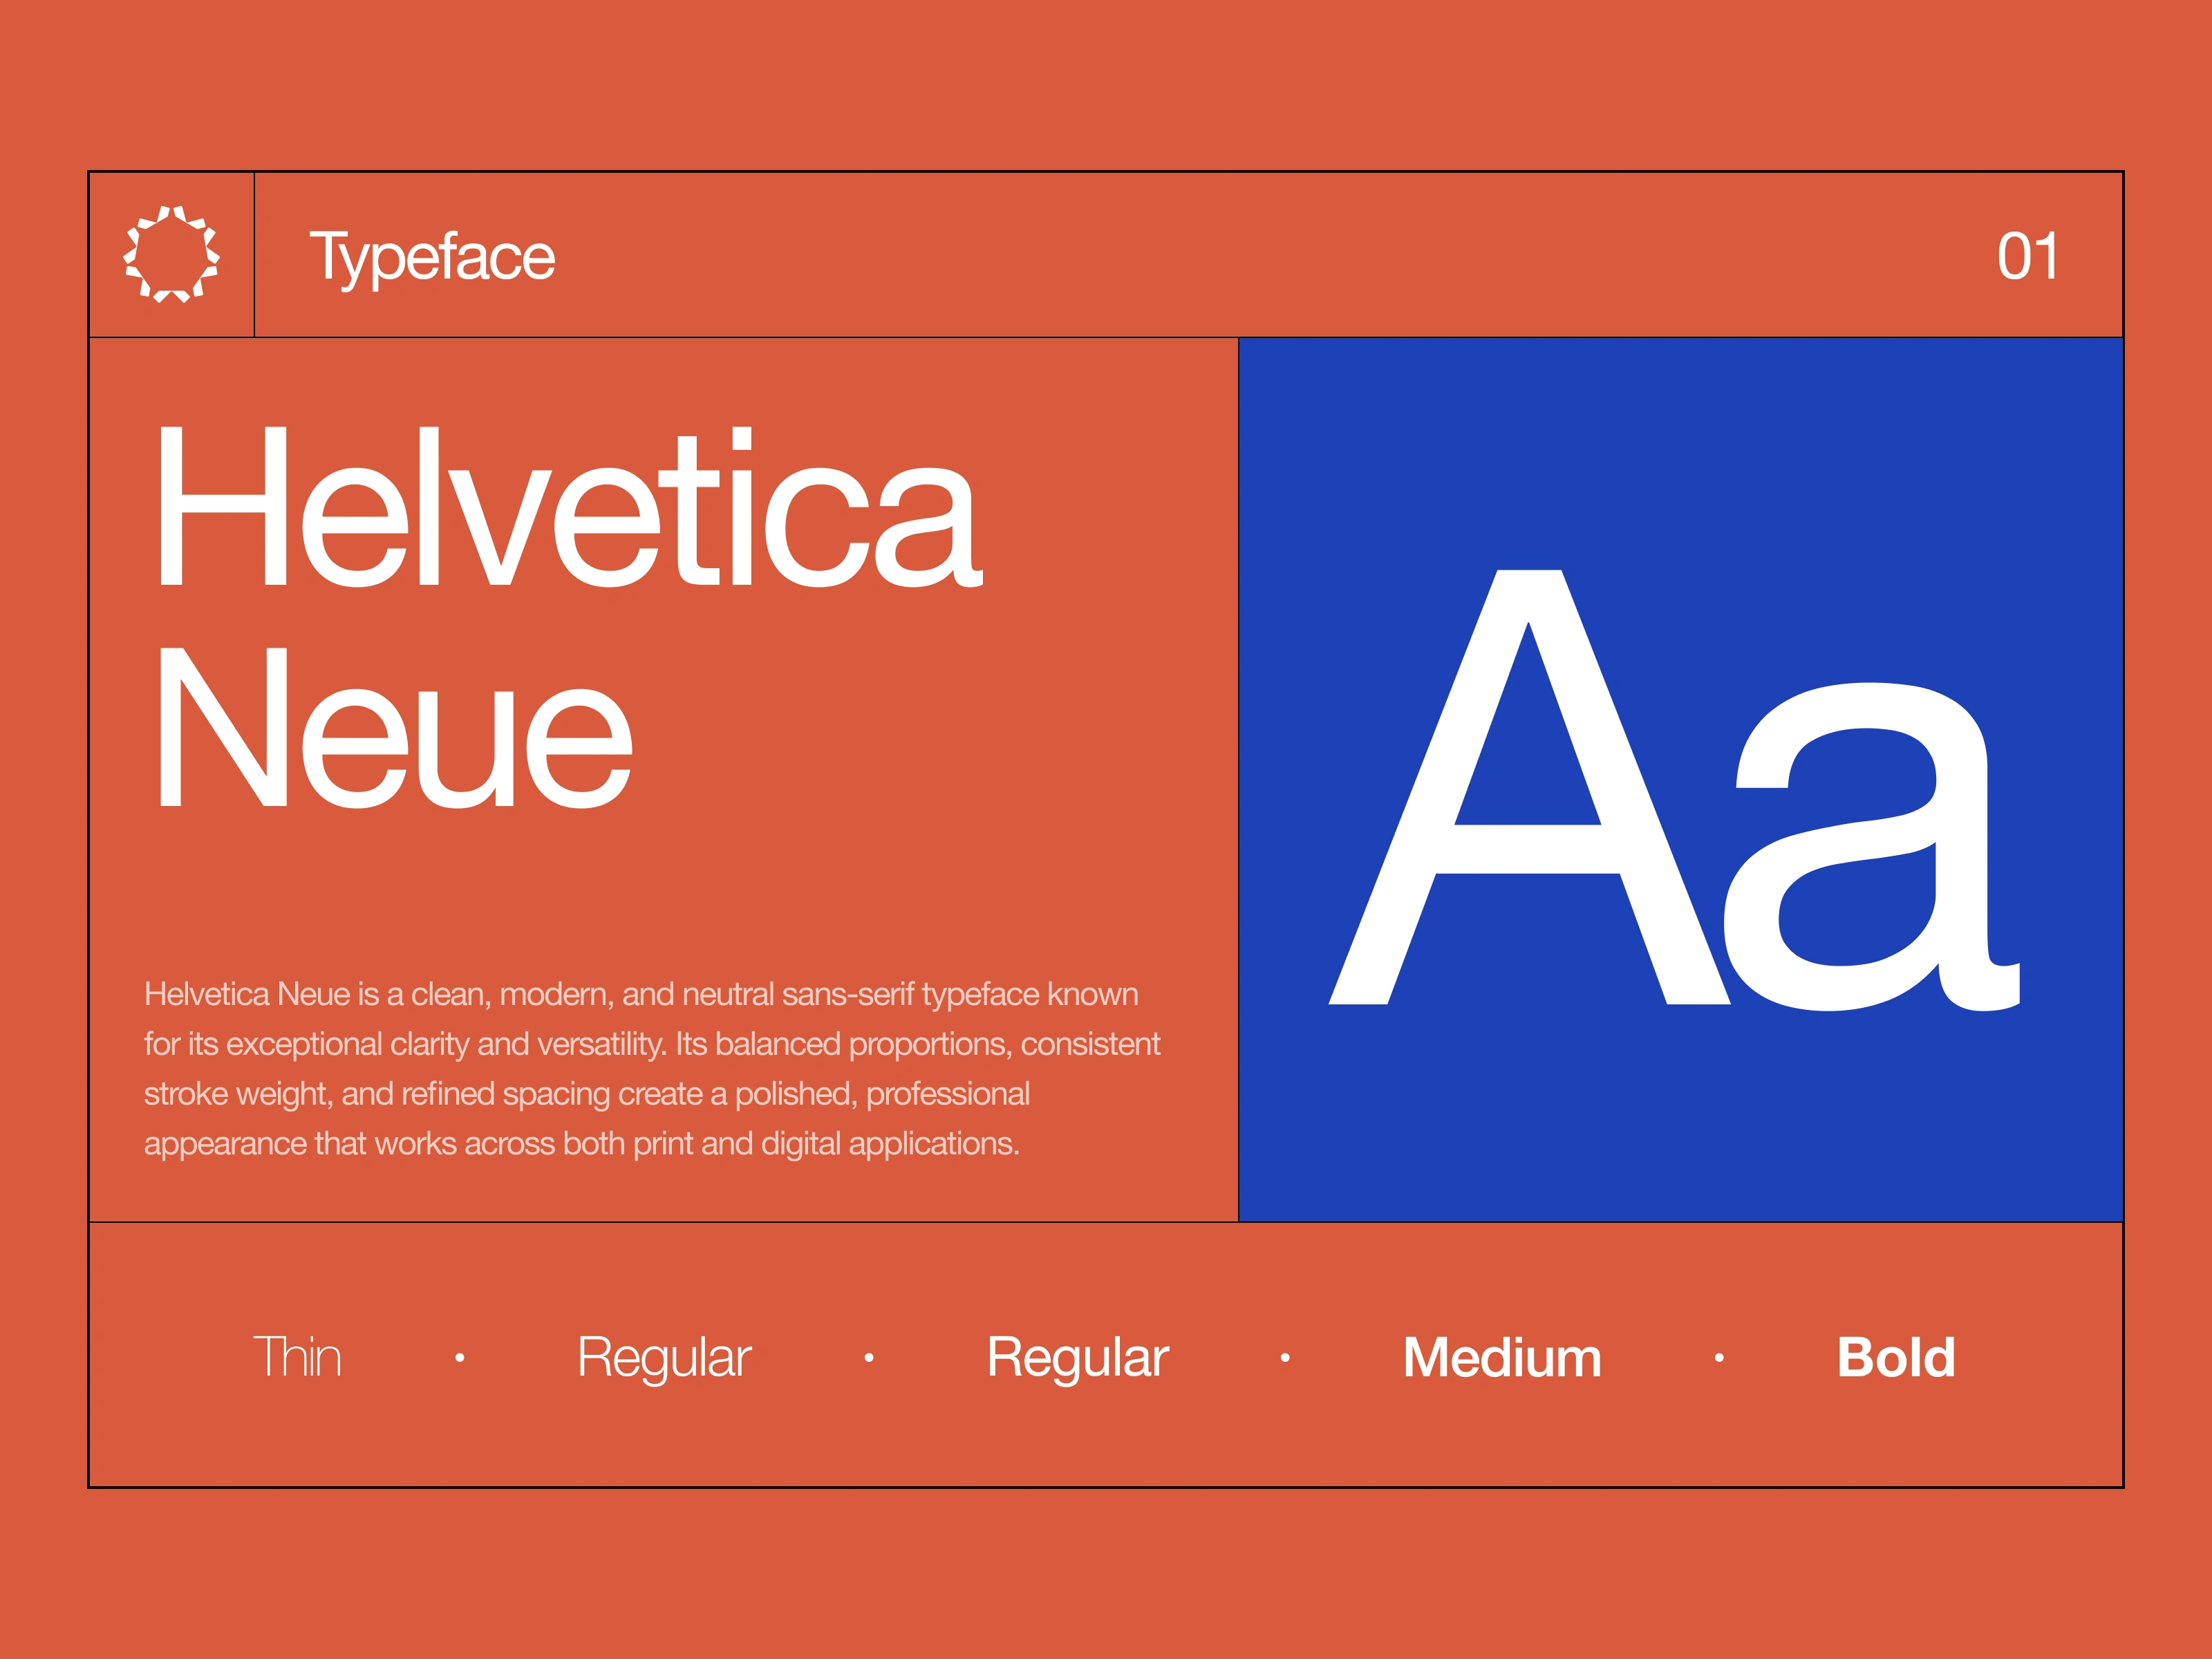Choose the "Bold" weight label
The width and height of the screenshot is (2212, 1659).
[x=1896, y=1357]
